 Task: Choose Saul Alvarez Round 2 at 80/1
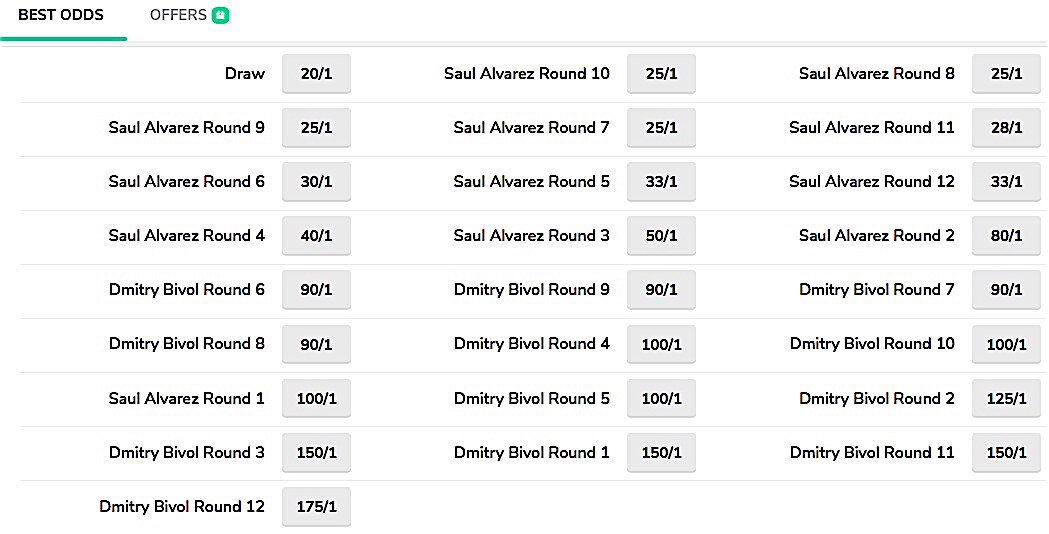1006,236
